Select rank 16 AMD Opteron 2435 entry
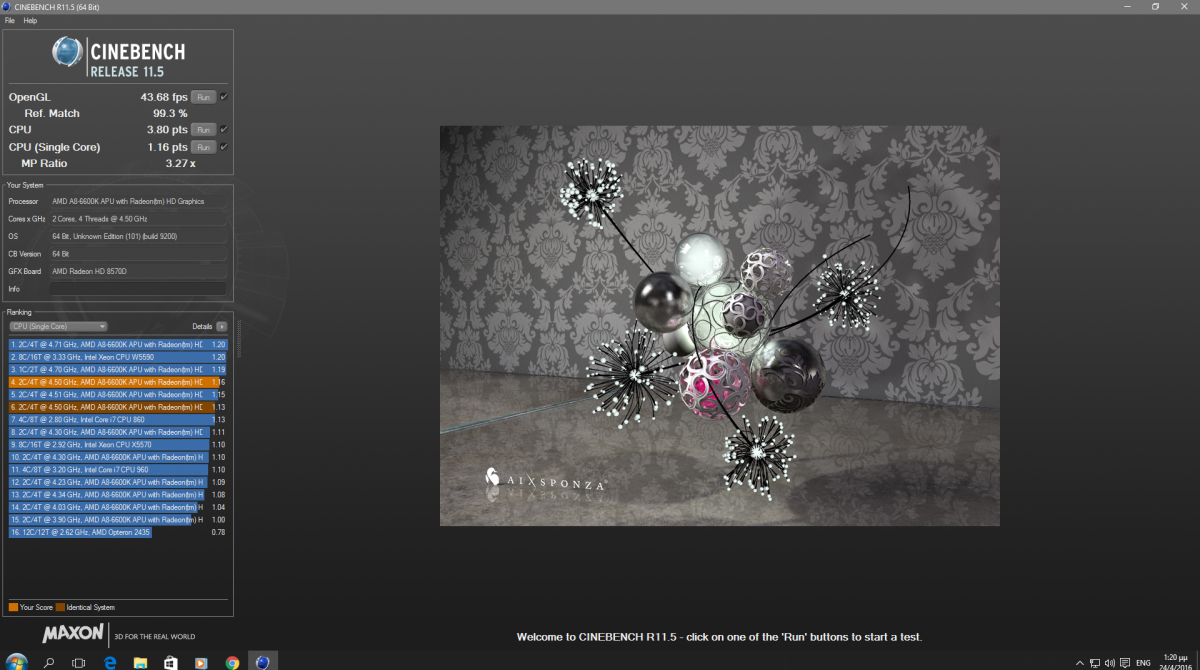The width and height of the screenshot is (1200, 670). tap(118, 532)
